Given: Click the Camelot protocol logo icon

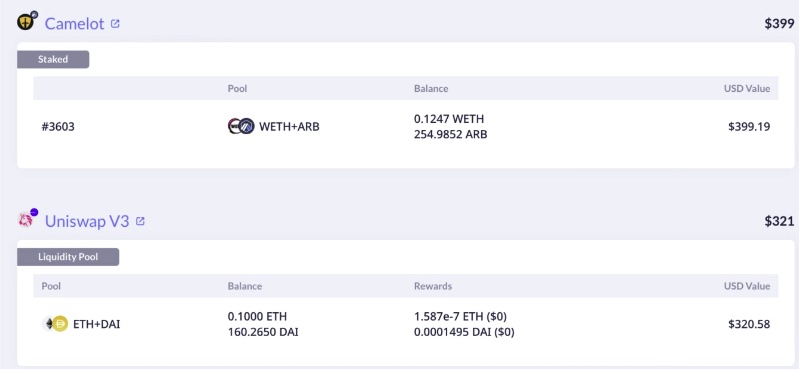Looking at the screenshot, I should pyautogui.click(x=26, y=21).
